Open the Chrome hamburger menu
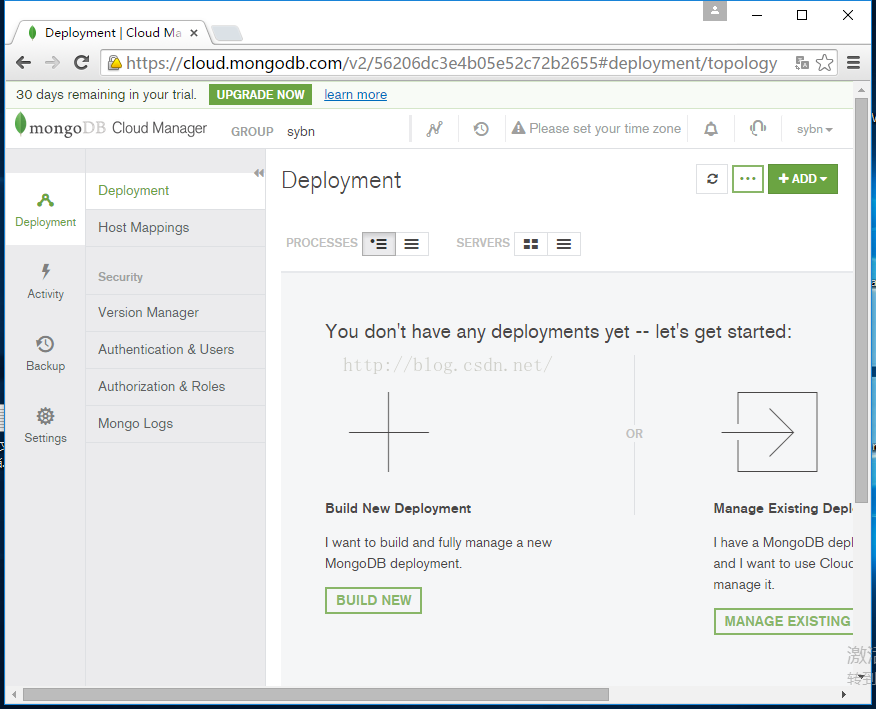This screenshot has width=876, height=709. click(x=853, y=63)
